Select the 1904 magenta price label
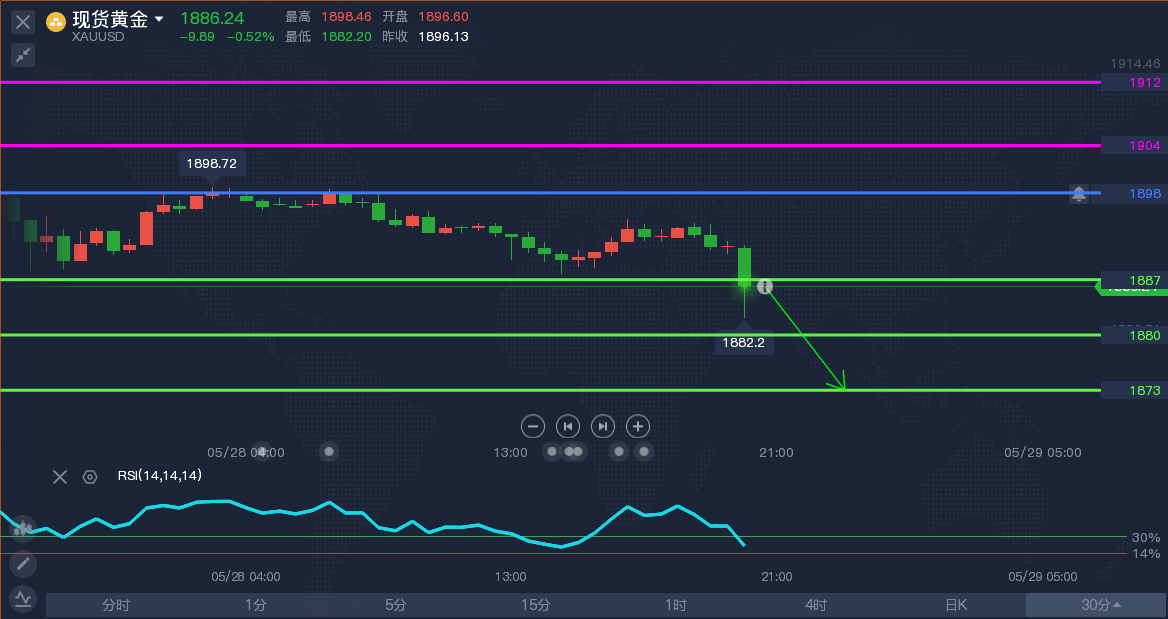Viewport: 1168px width, 619px height. (1133, 145)
